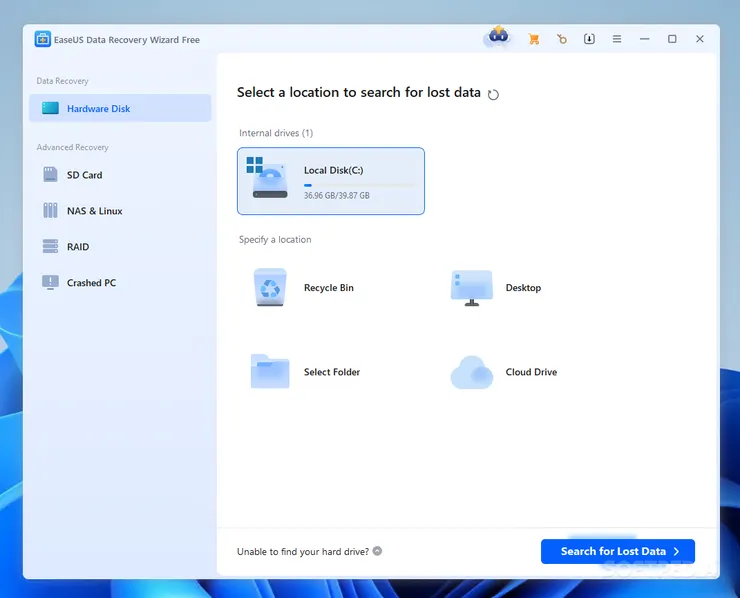Viewport: 740px width, 598px height.
Task: Click the robot assistant mascot icon
Action: (x=497, y=38)
